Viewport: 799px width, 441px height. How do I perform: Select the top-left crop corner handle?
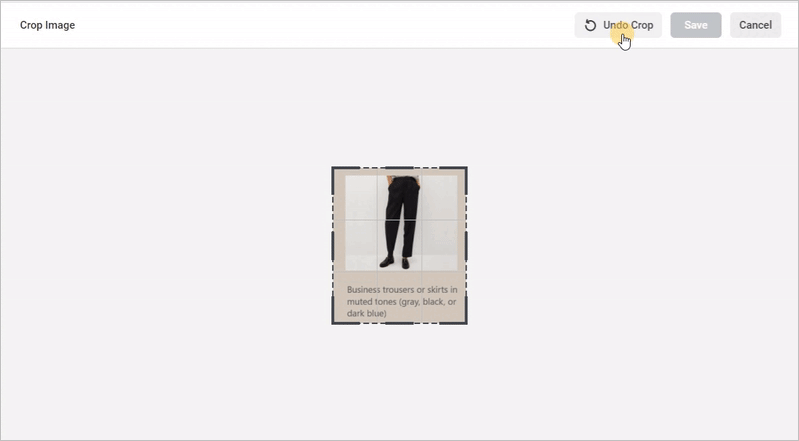tap(334, 169)
